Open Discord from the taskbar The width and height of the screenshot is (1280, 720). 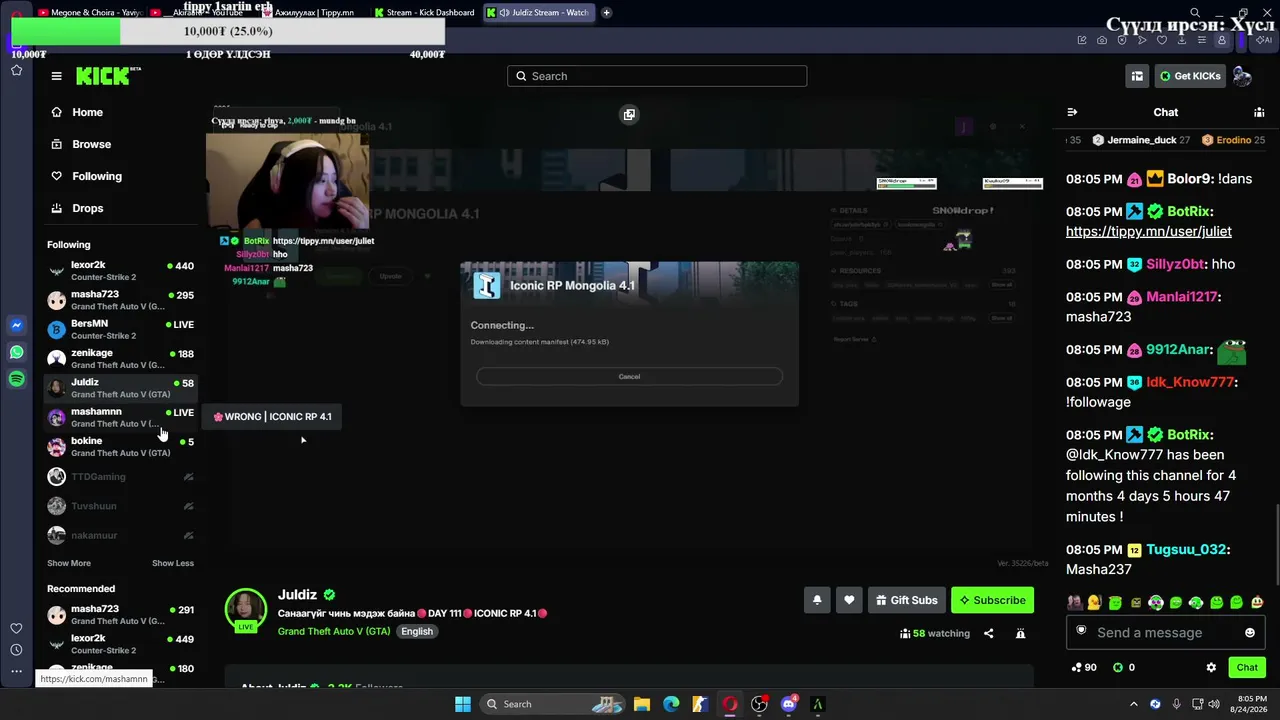point(788,704)
